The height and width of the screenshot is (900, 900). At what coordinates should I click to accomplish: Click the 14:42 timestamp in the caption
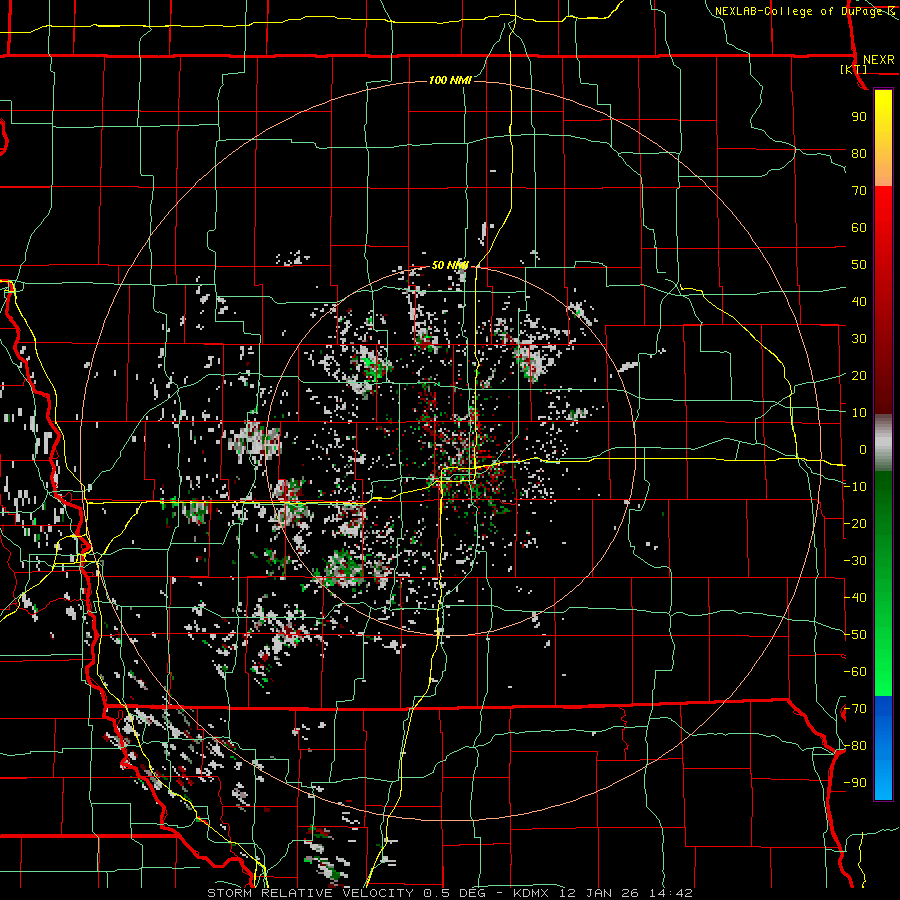coord(673,893)
